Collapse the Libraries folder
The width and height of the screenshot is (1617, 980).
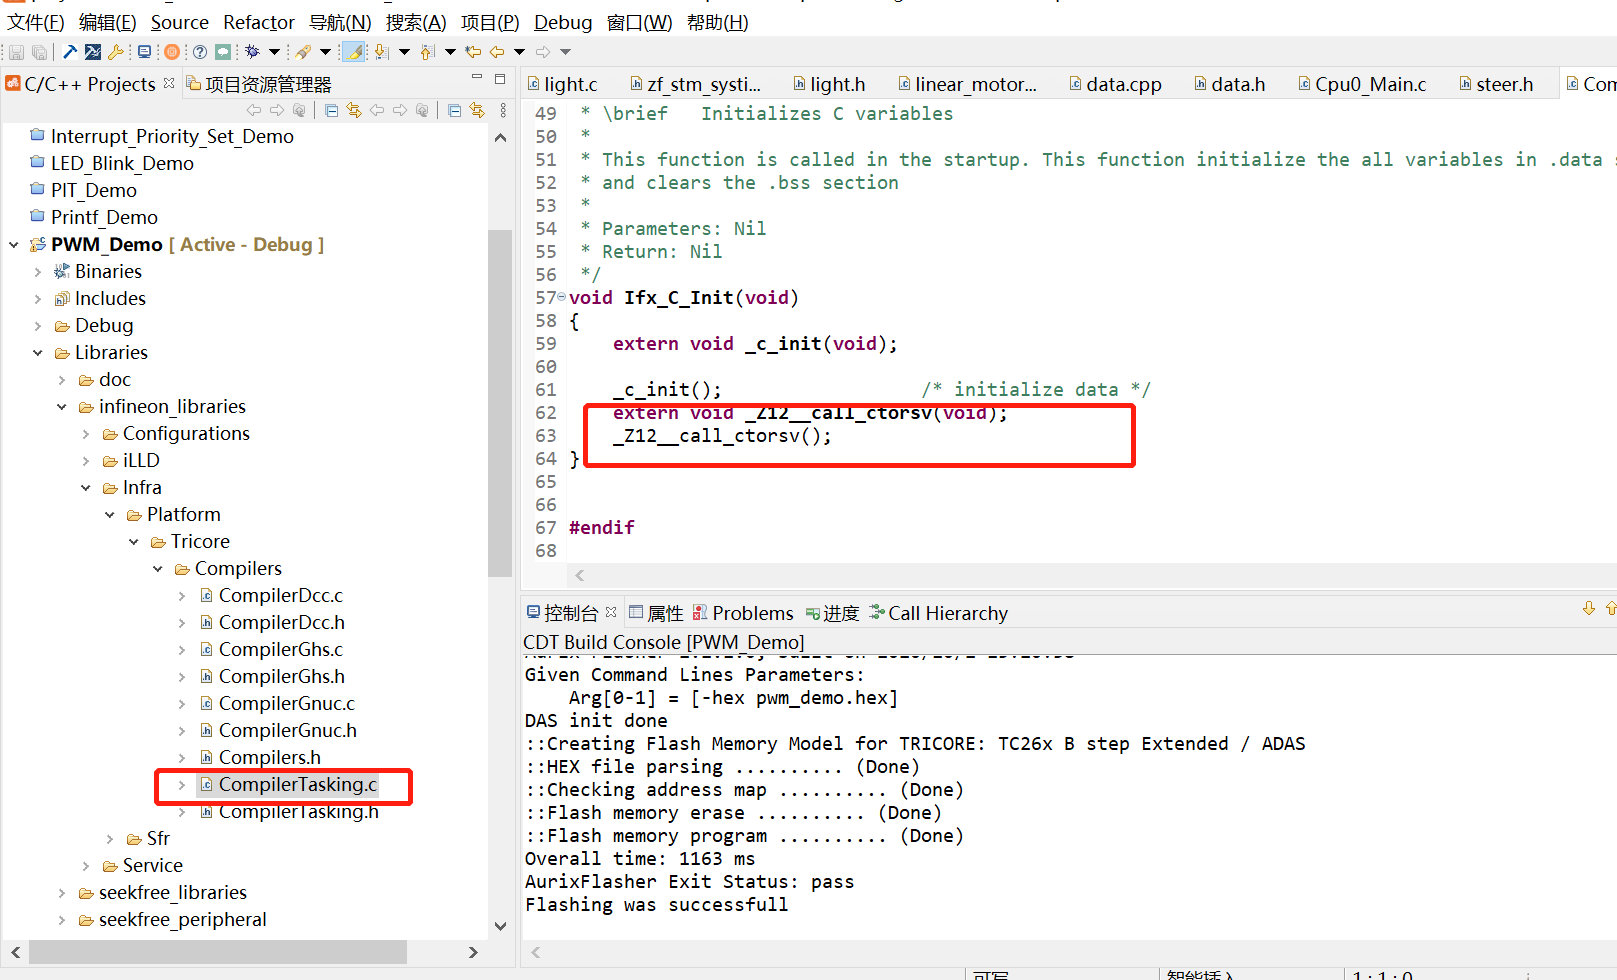[x=37, y=353]
